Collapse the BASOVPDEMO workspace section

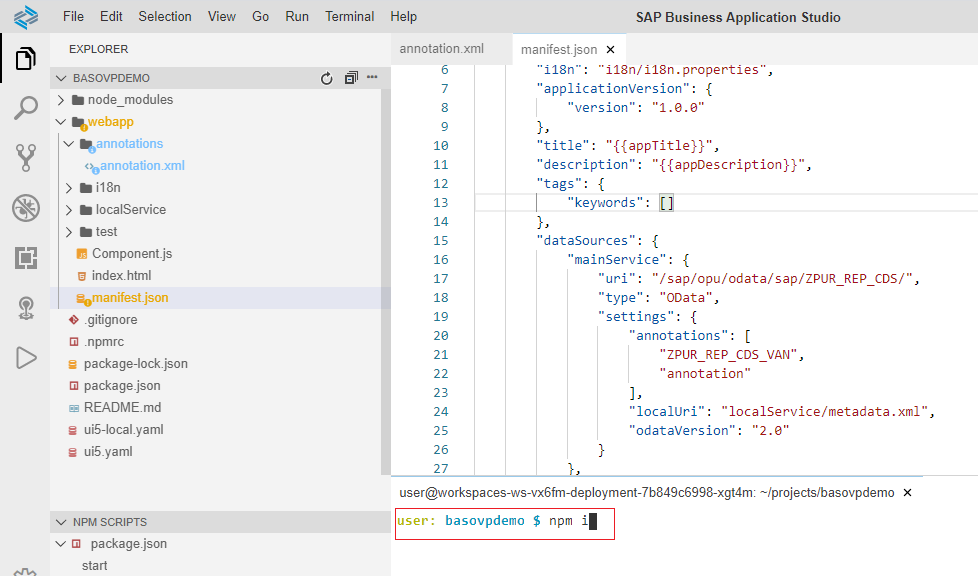tap(61, 78)
